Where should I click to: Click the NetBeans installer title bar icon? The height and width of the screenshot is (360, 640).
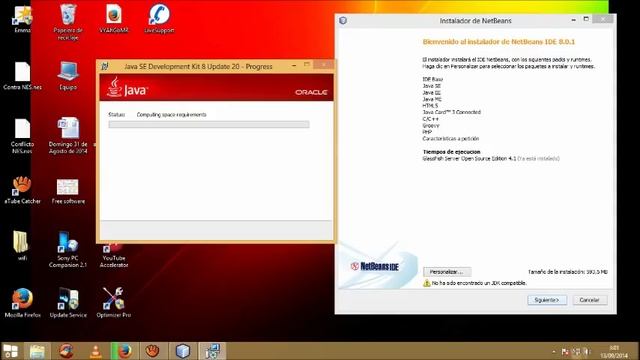(343, 20)
